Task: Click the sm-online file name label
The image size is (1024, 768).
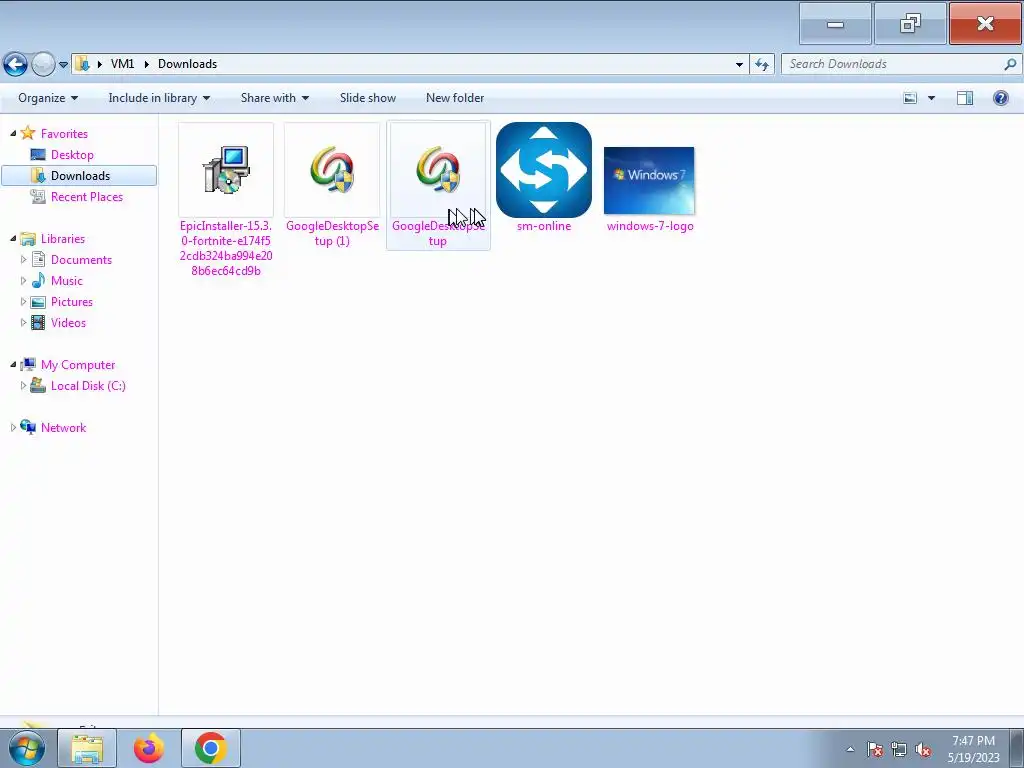Action: (544, 226)
